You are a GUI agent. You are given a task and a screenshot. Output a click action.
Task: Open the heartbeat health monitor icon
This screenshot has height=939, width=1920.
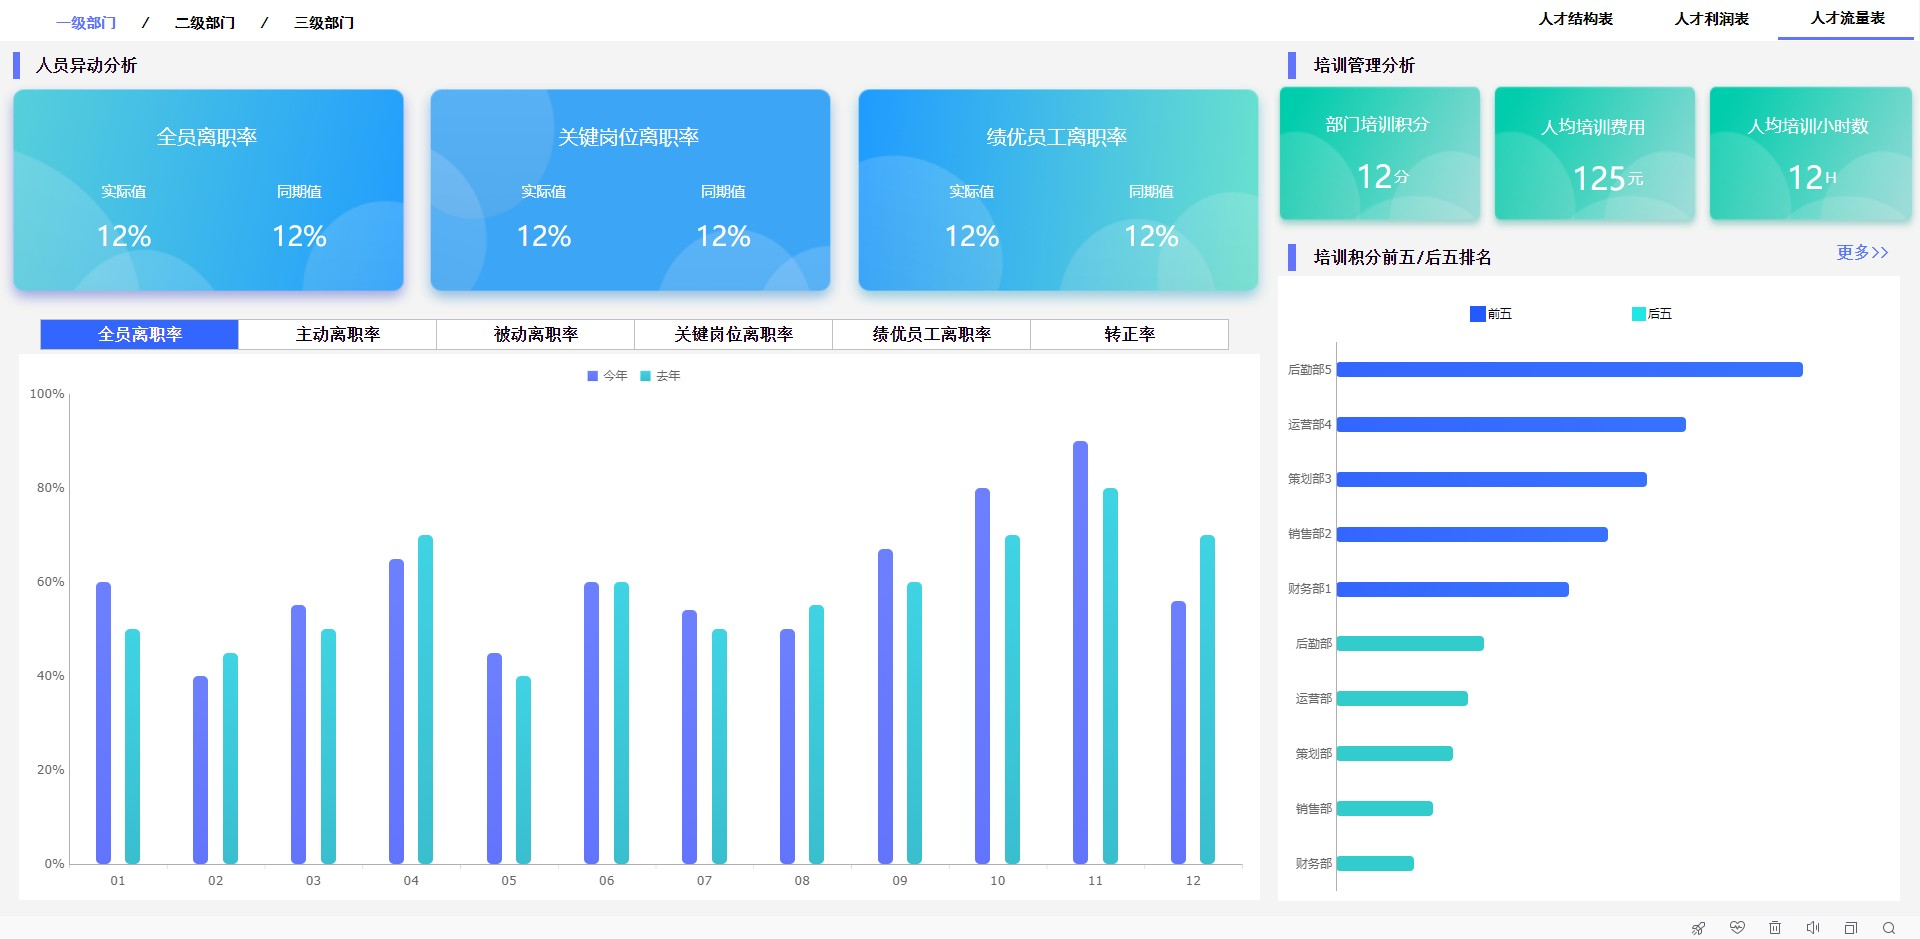1737,928
